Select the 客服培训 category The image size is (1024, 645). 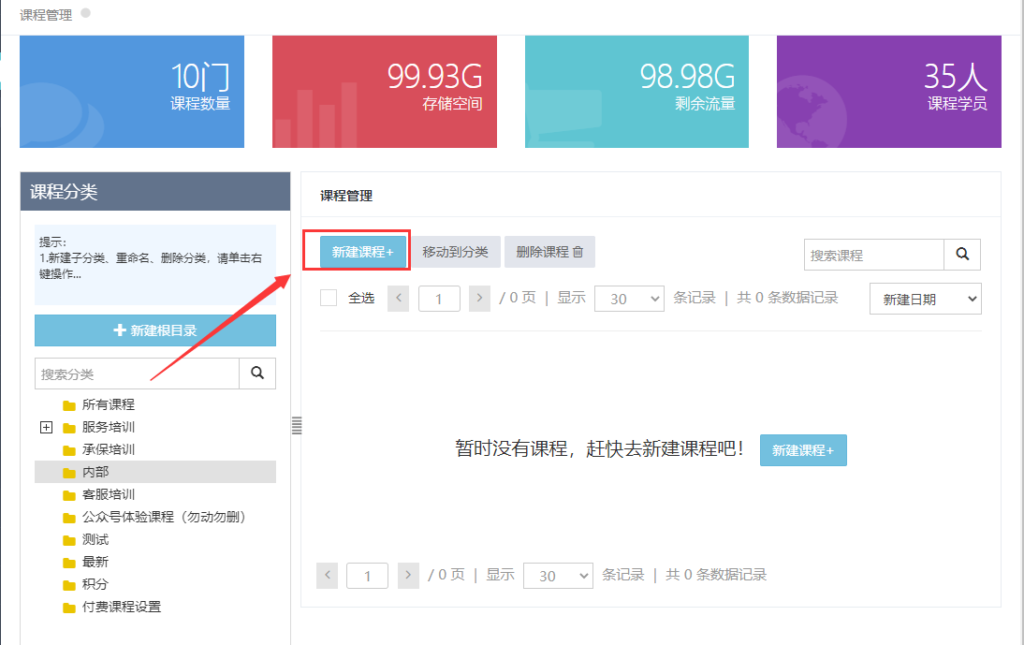point(108,494)
